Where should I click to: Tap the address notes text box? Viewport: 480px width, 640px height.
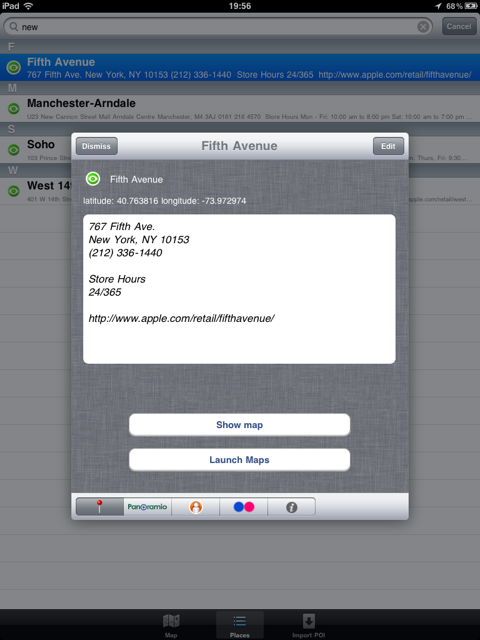239,289
